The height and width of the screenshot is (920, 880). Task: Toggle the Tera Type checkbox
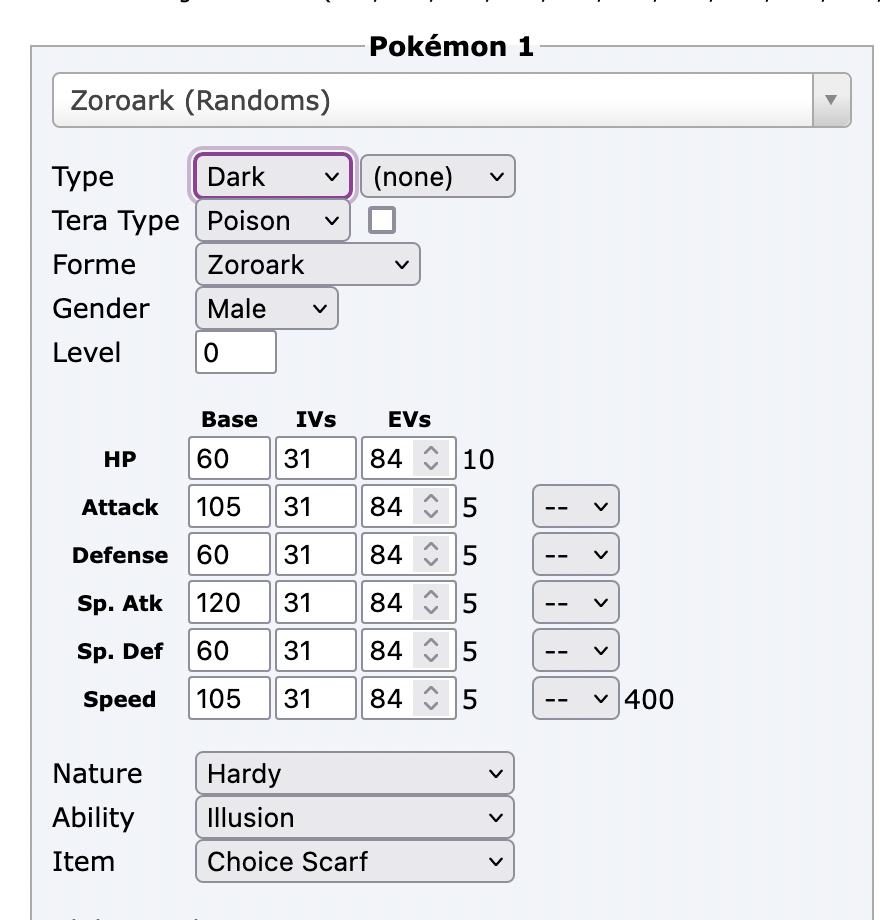382,221
